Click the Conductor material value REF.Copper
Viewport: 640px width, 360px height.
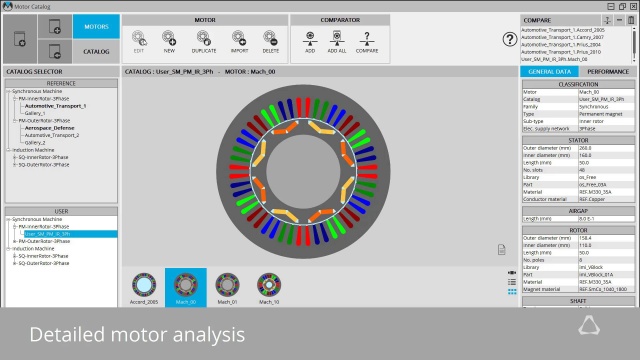[x=607, y=200]
